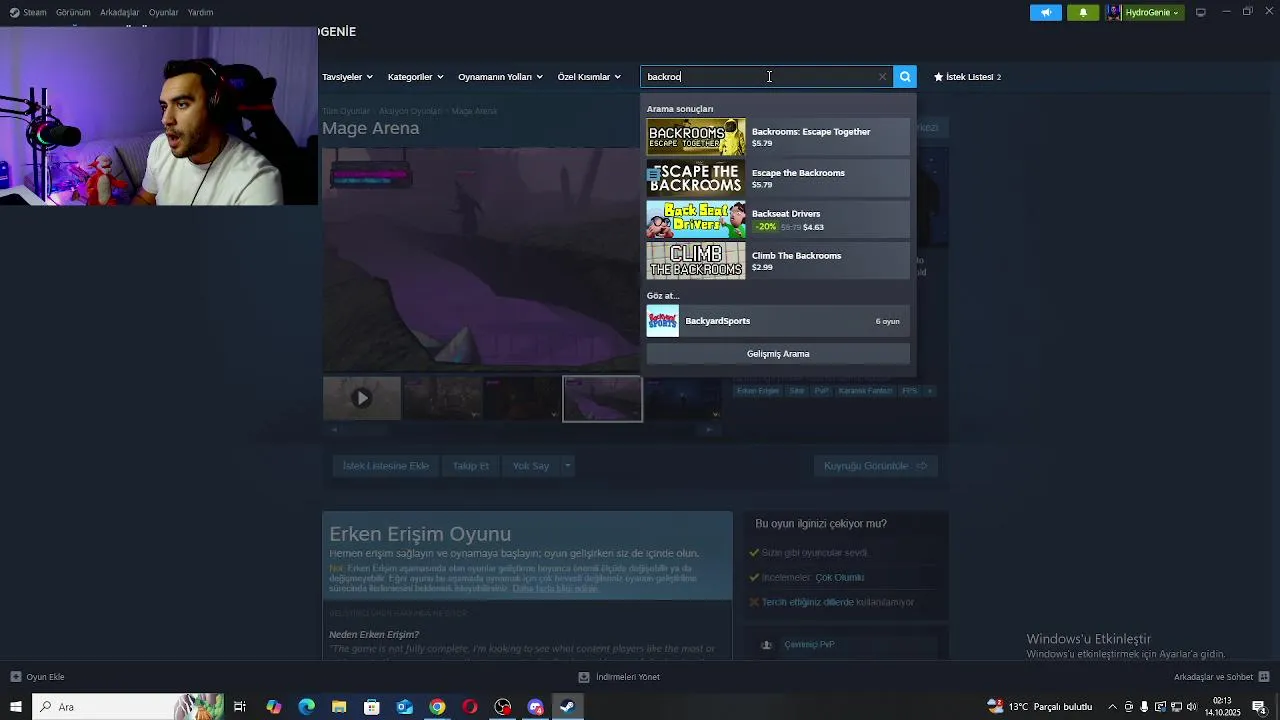Image resolution: width=1280 pixels, height=720 pixels.
Task: Click the blue search magnifier button
Action: click(x=905, y=76)
